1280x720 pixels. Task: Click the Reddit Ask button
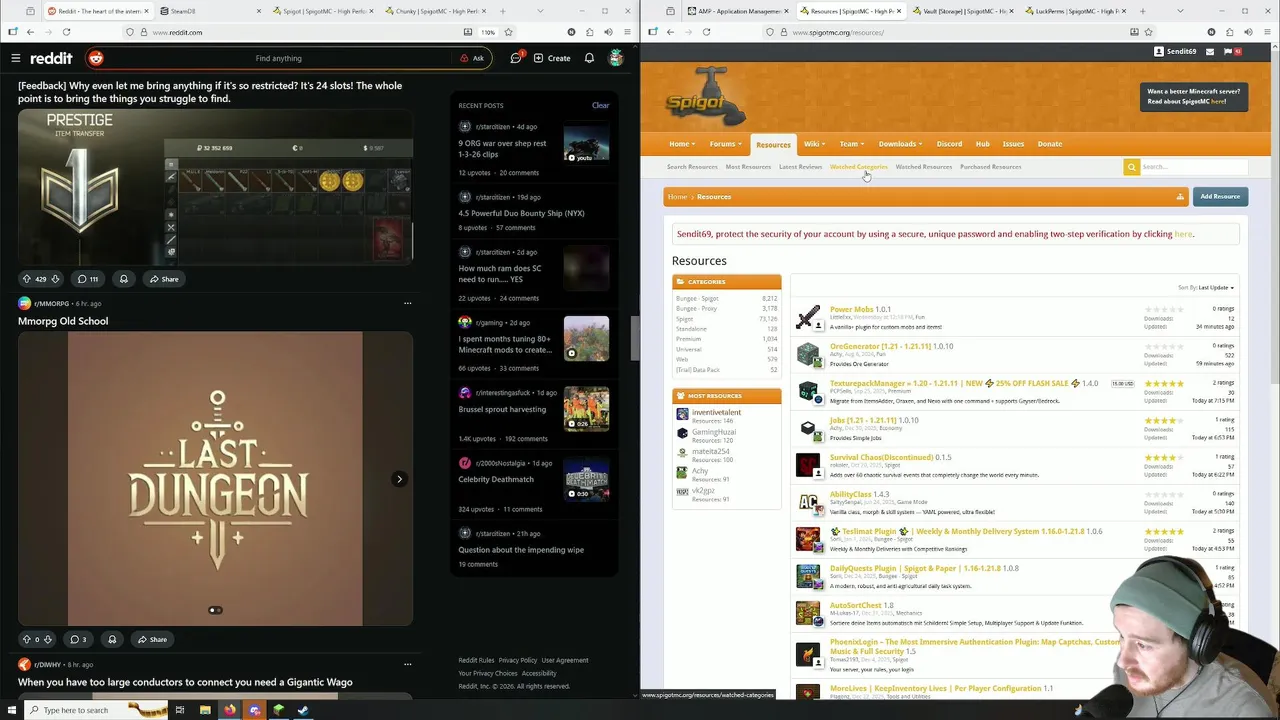coord(472,58)
